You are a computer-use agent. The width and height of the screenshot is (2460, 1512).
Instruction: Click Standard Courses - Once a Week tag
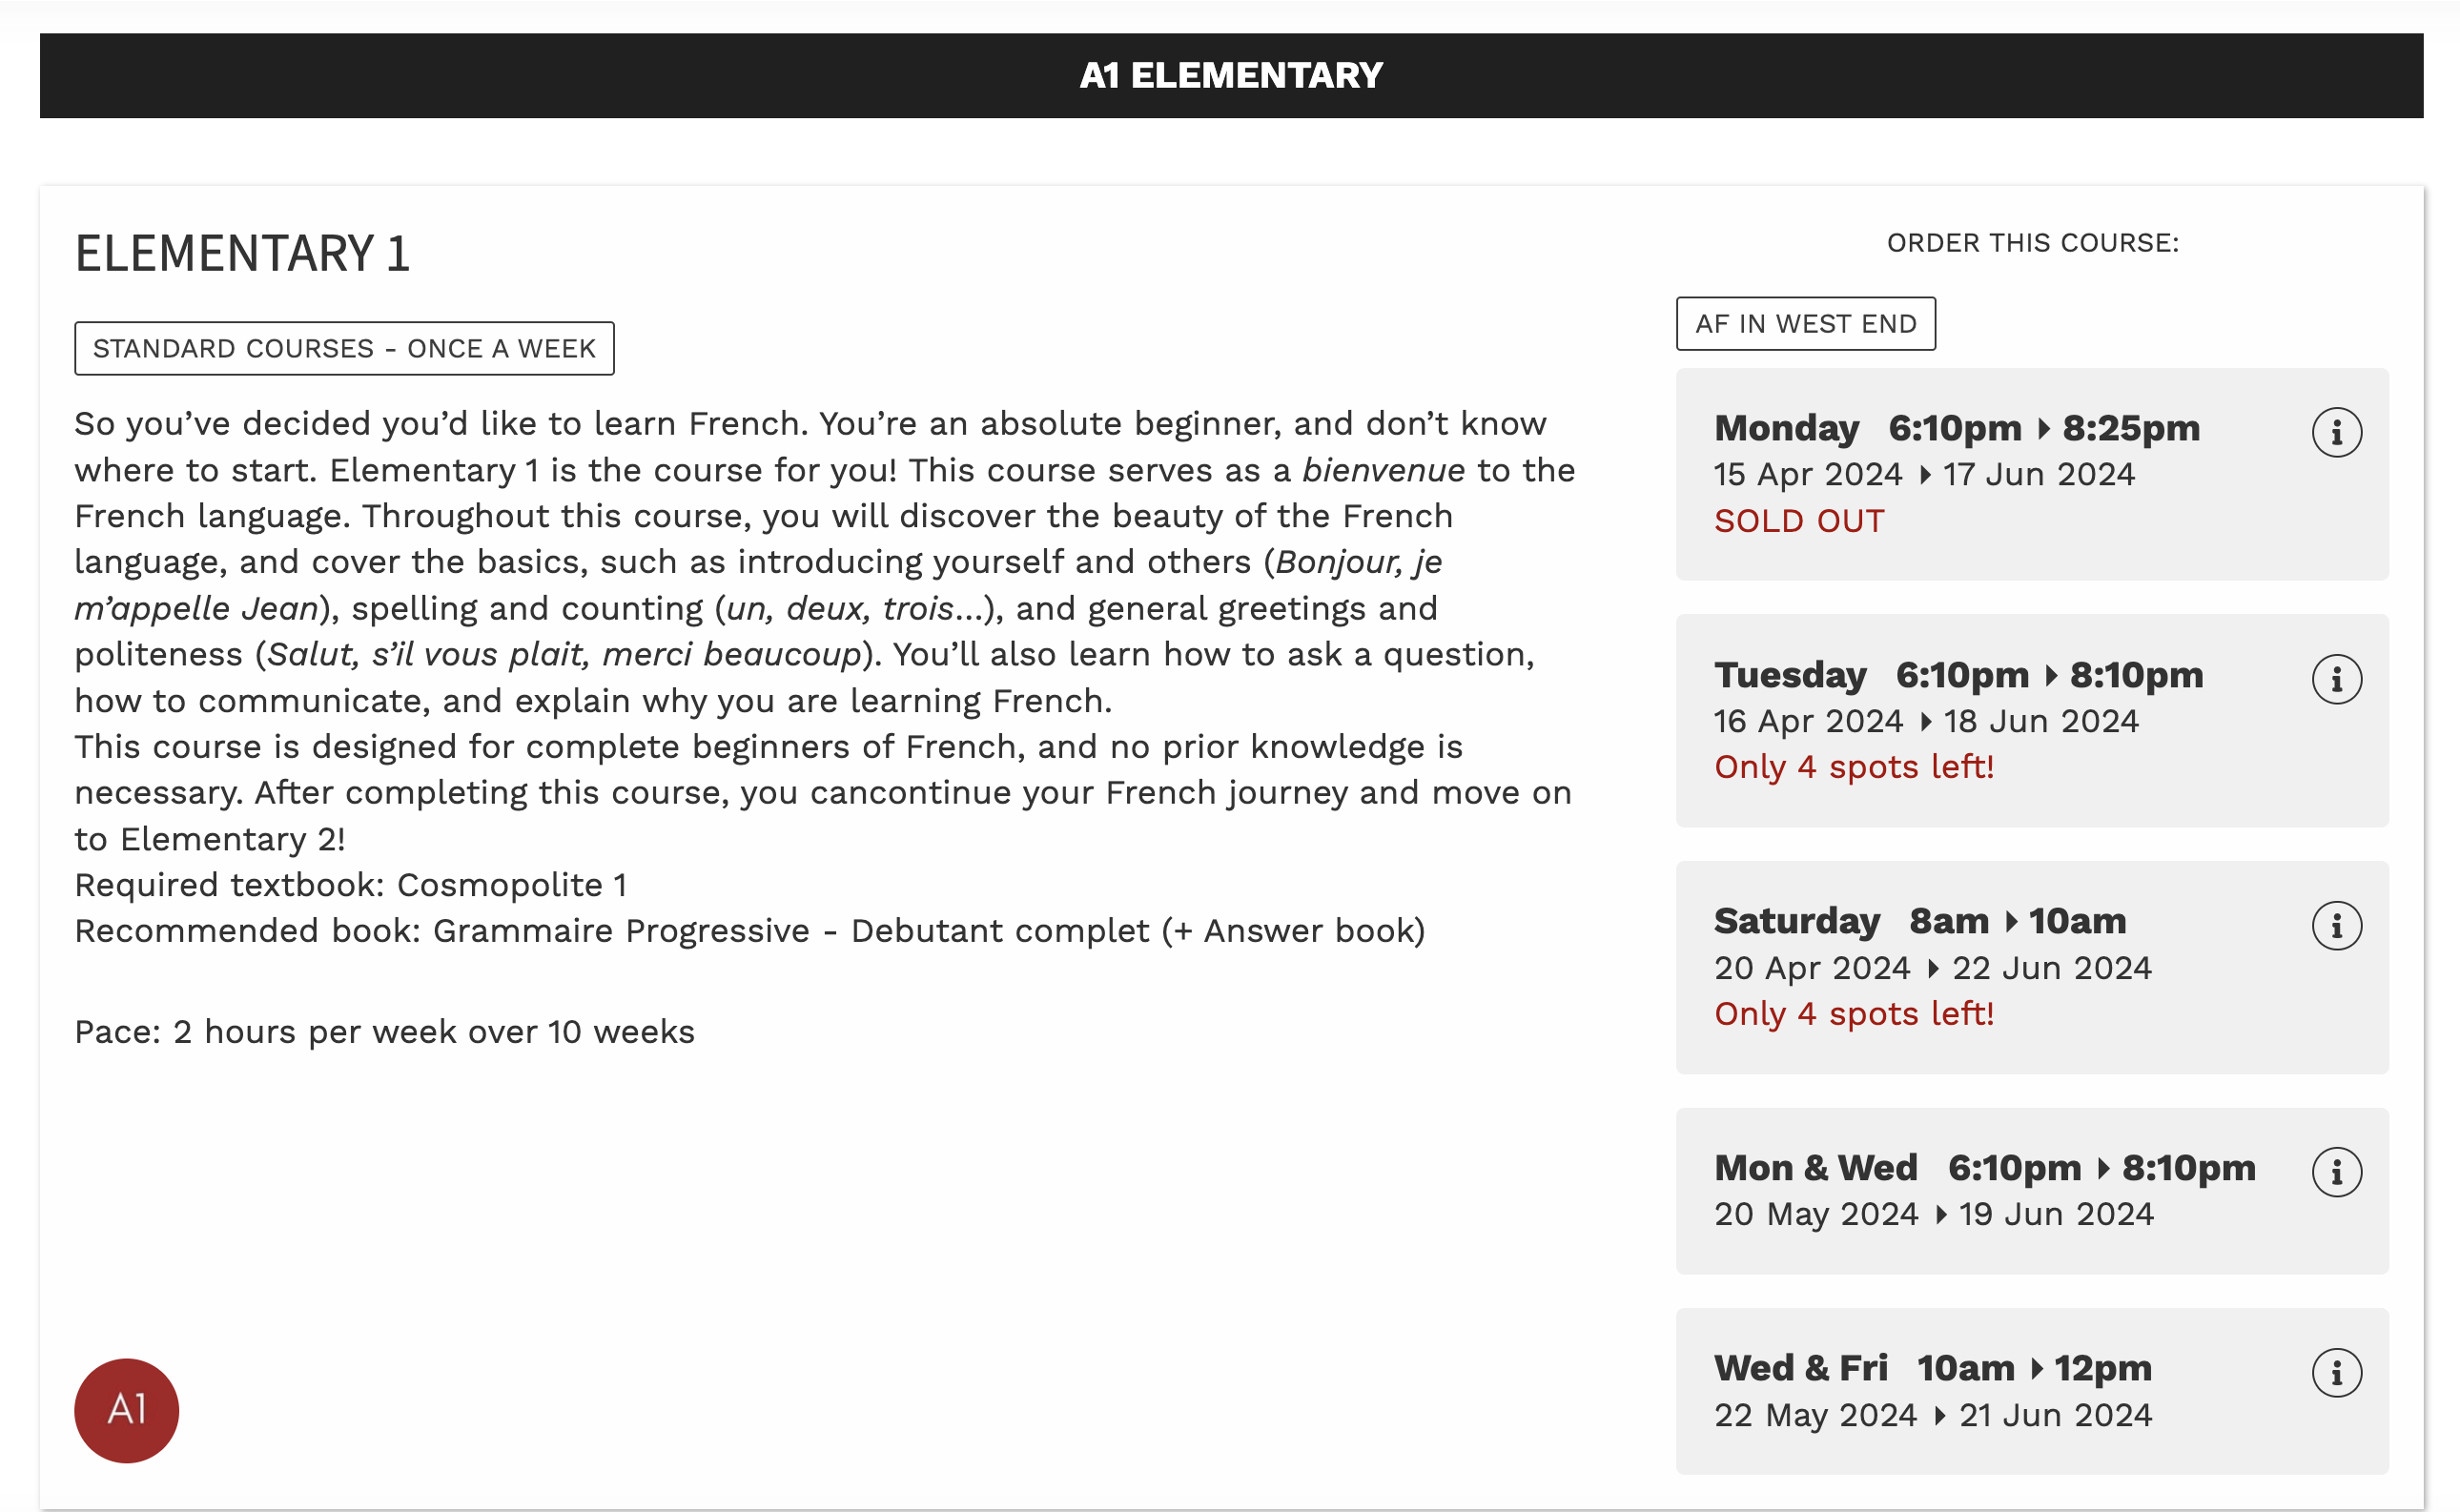pyautogui.click(x=344, y=349)
